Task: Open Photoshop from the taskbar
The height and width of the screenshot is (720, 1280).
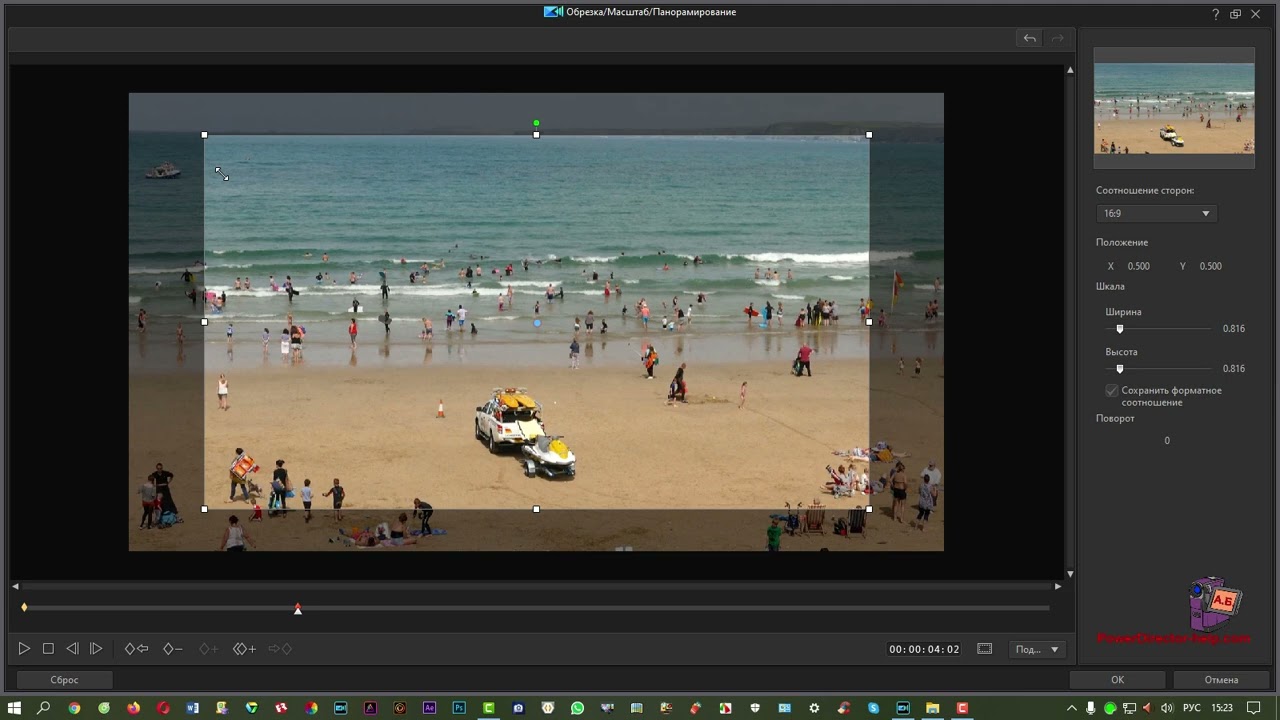Action: [x=459, y=708]
